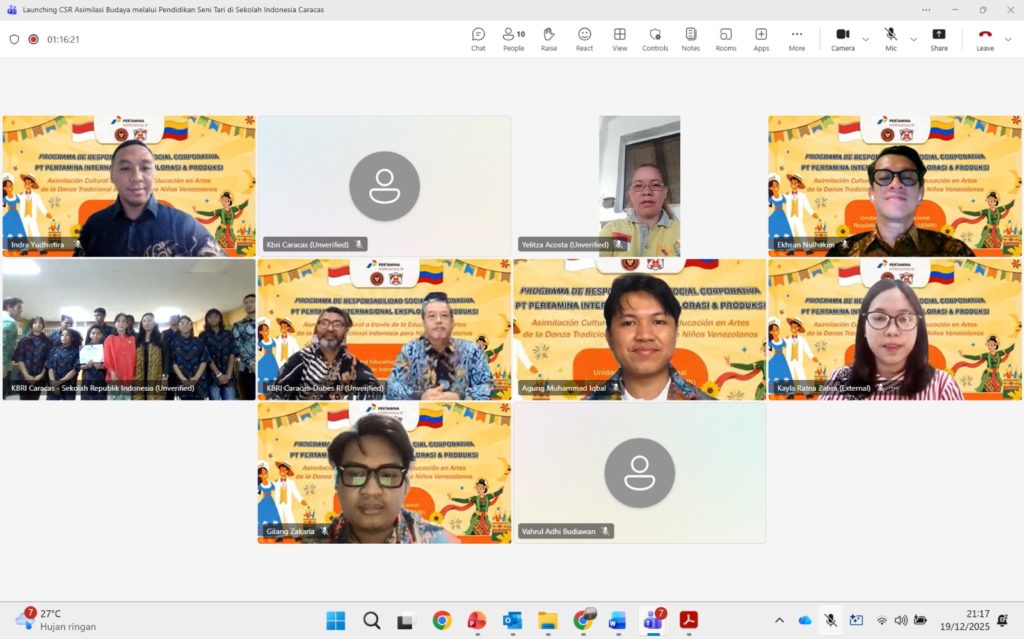Viewport: 1024px width, 639px height.
Task: Select Yelitza Acosta's video tile
Action: pos(640,186)
